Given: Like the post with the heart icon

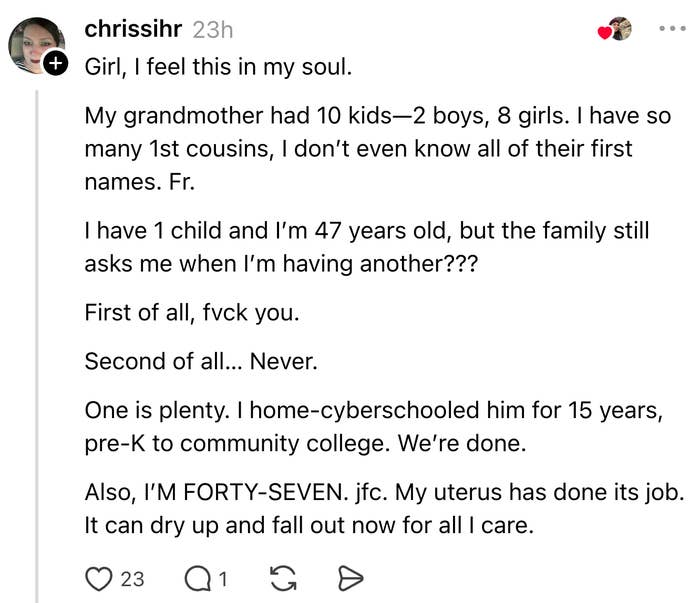Looking at the screenshot, I should (x=100, y=578).
